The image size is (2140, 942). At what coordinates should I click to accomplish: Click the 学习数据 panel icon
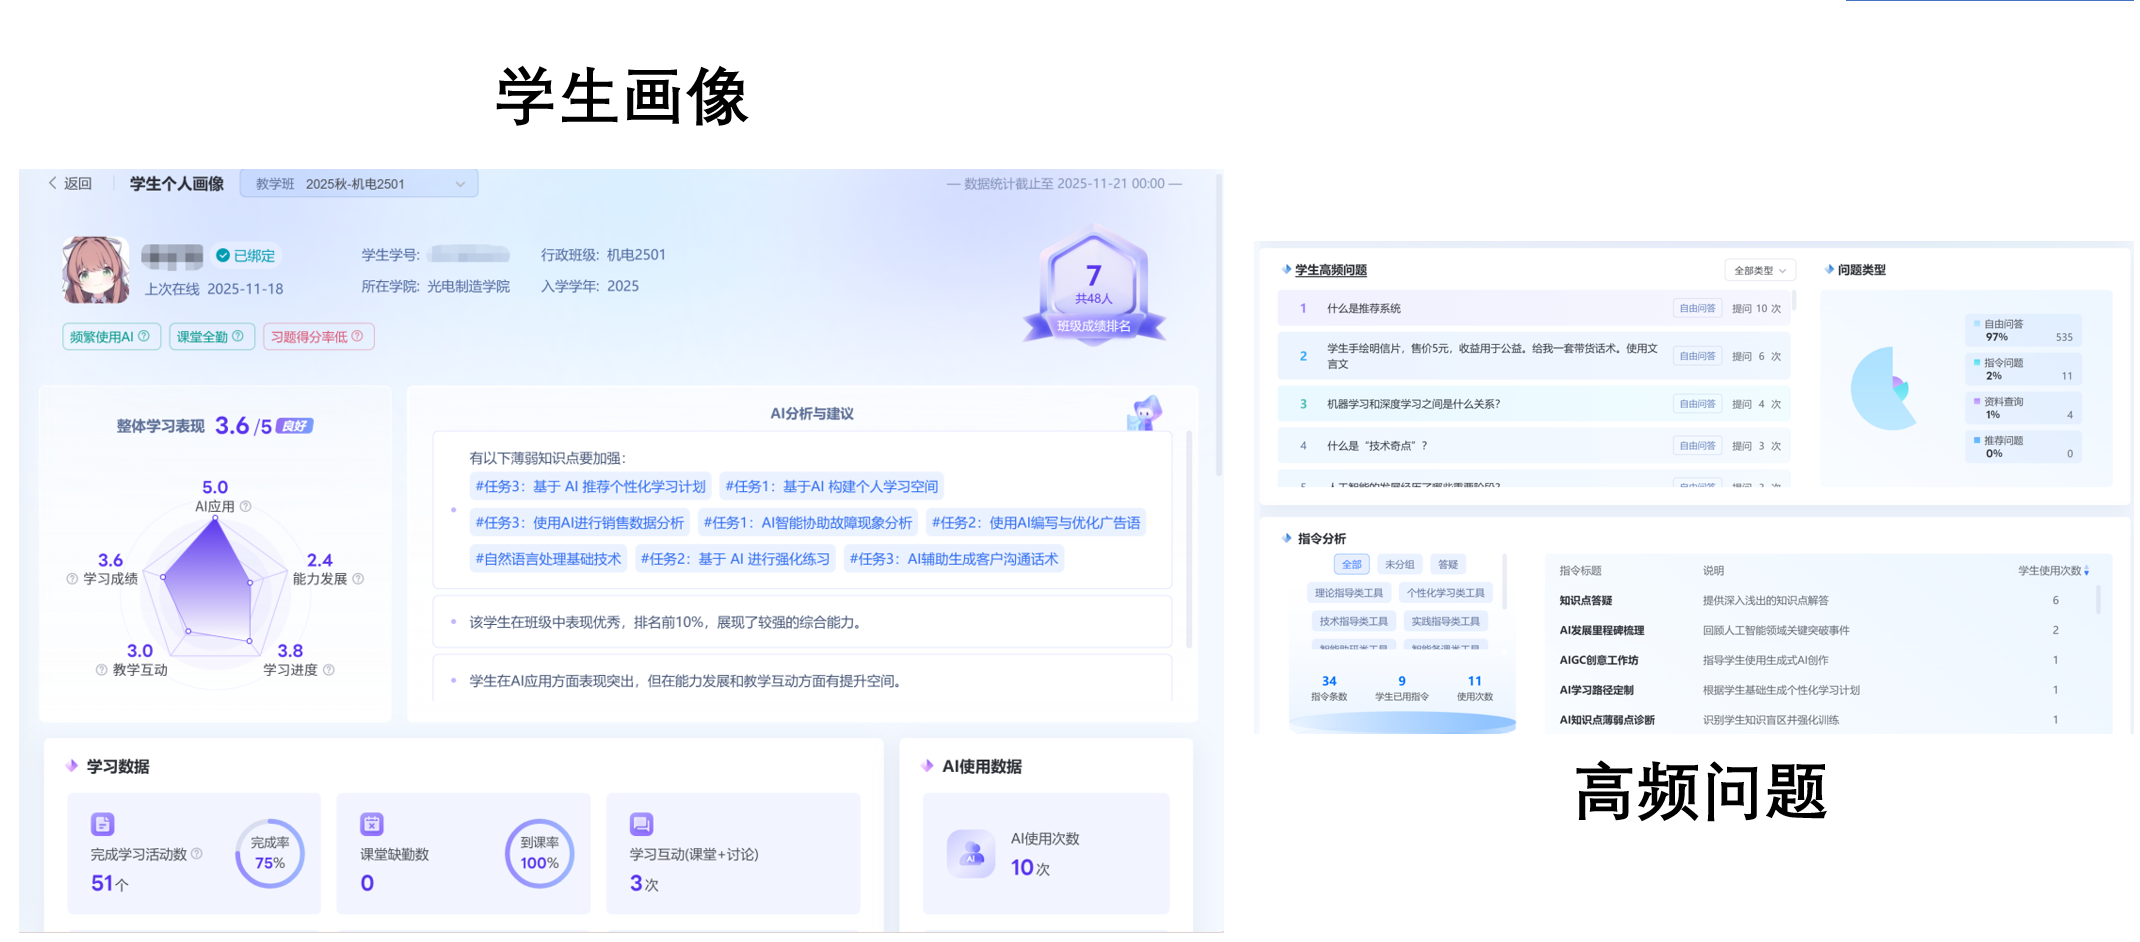(x=70, y=765)
